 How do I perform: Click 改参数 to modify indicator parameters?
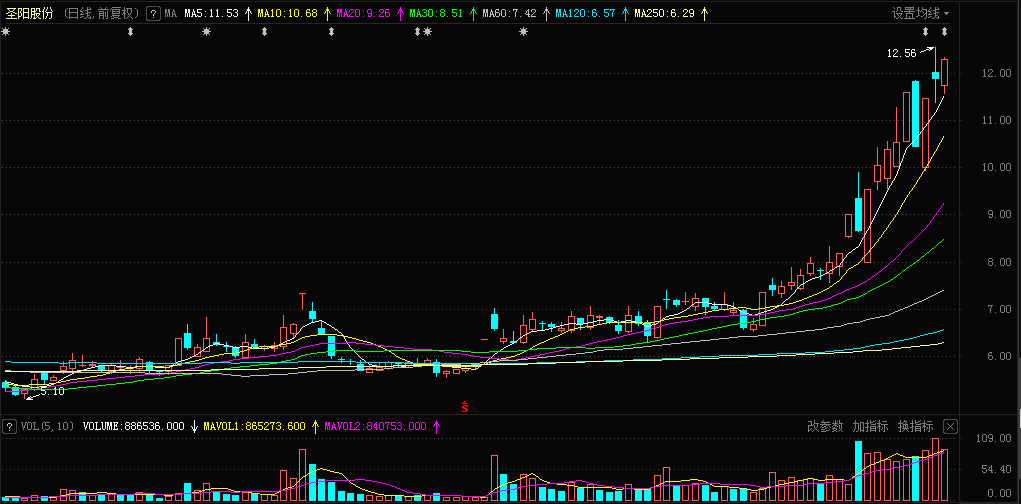[x=825, y=426]
